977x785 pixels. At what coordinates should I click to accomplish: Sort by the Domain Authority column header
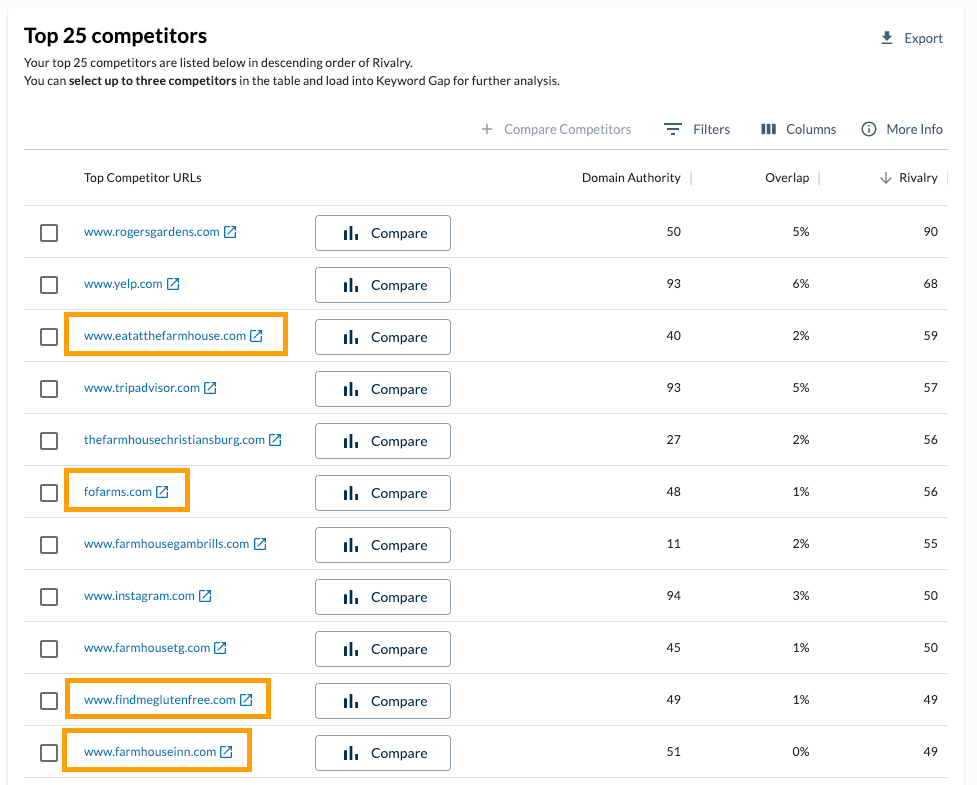tap(631, 177)
